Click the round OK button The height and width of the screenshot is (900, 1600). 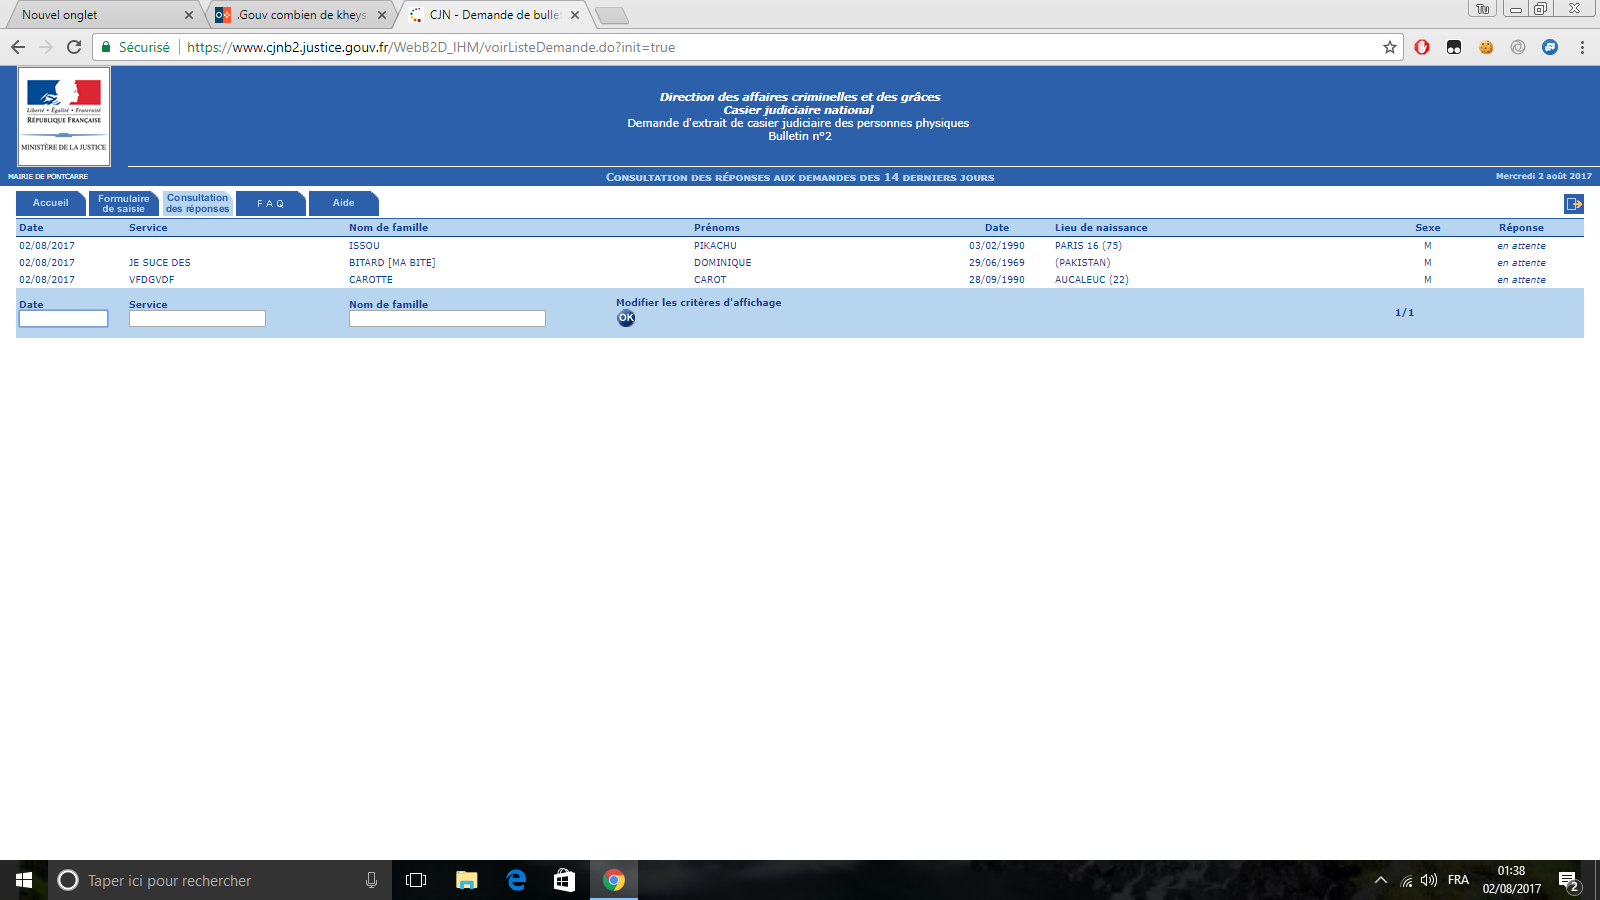(x=626, y=318)
